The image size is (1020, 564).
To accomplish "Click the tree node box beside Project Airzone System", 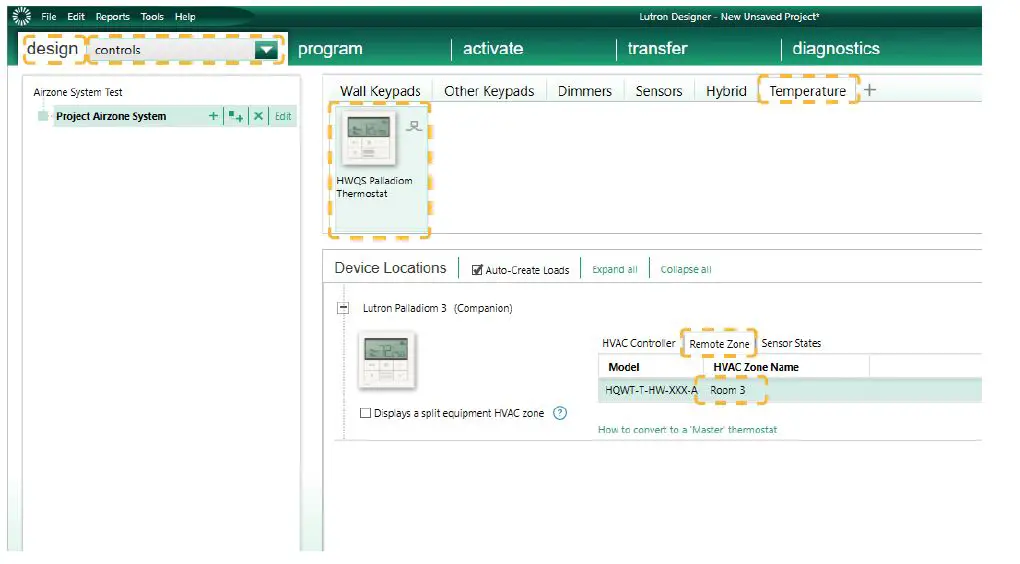I will coord(43,116).
